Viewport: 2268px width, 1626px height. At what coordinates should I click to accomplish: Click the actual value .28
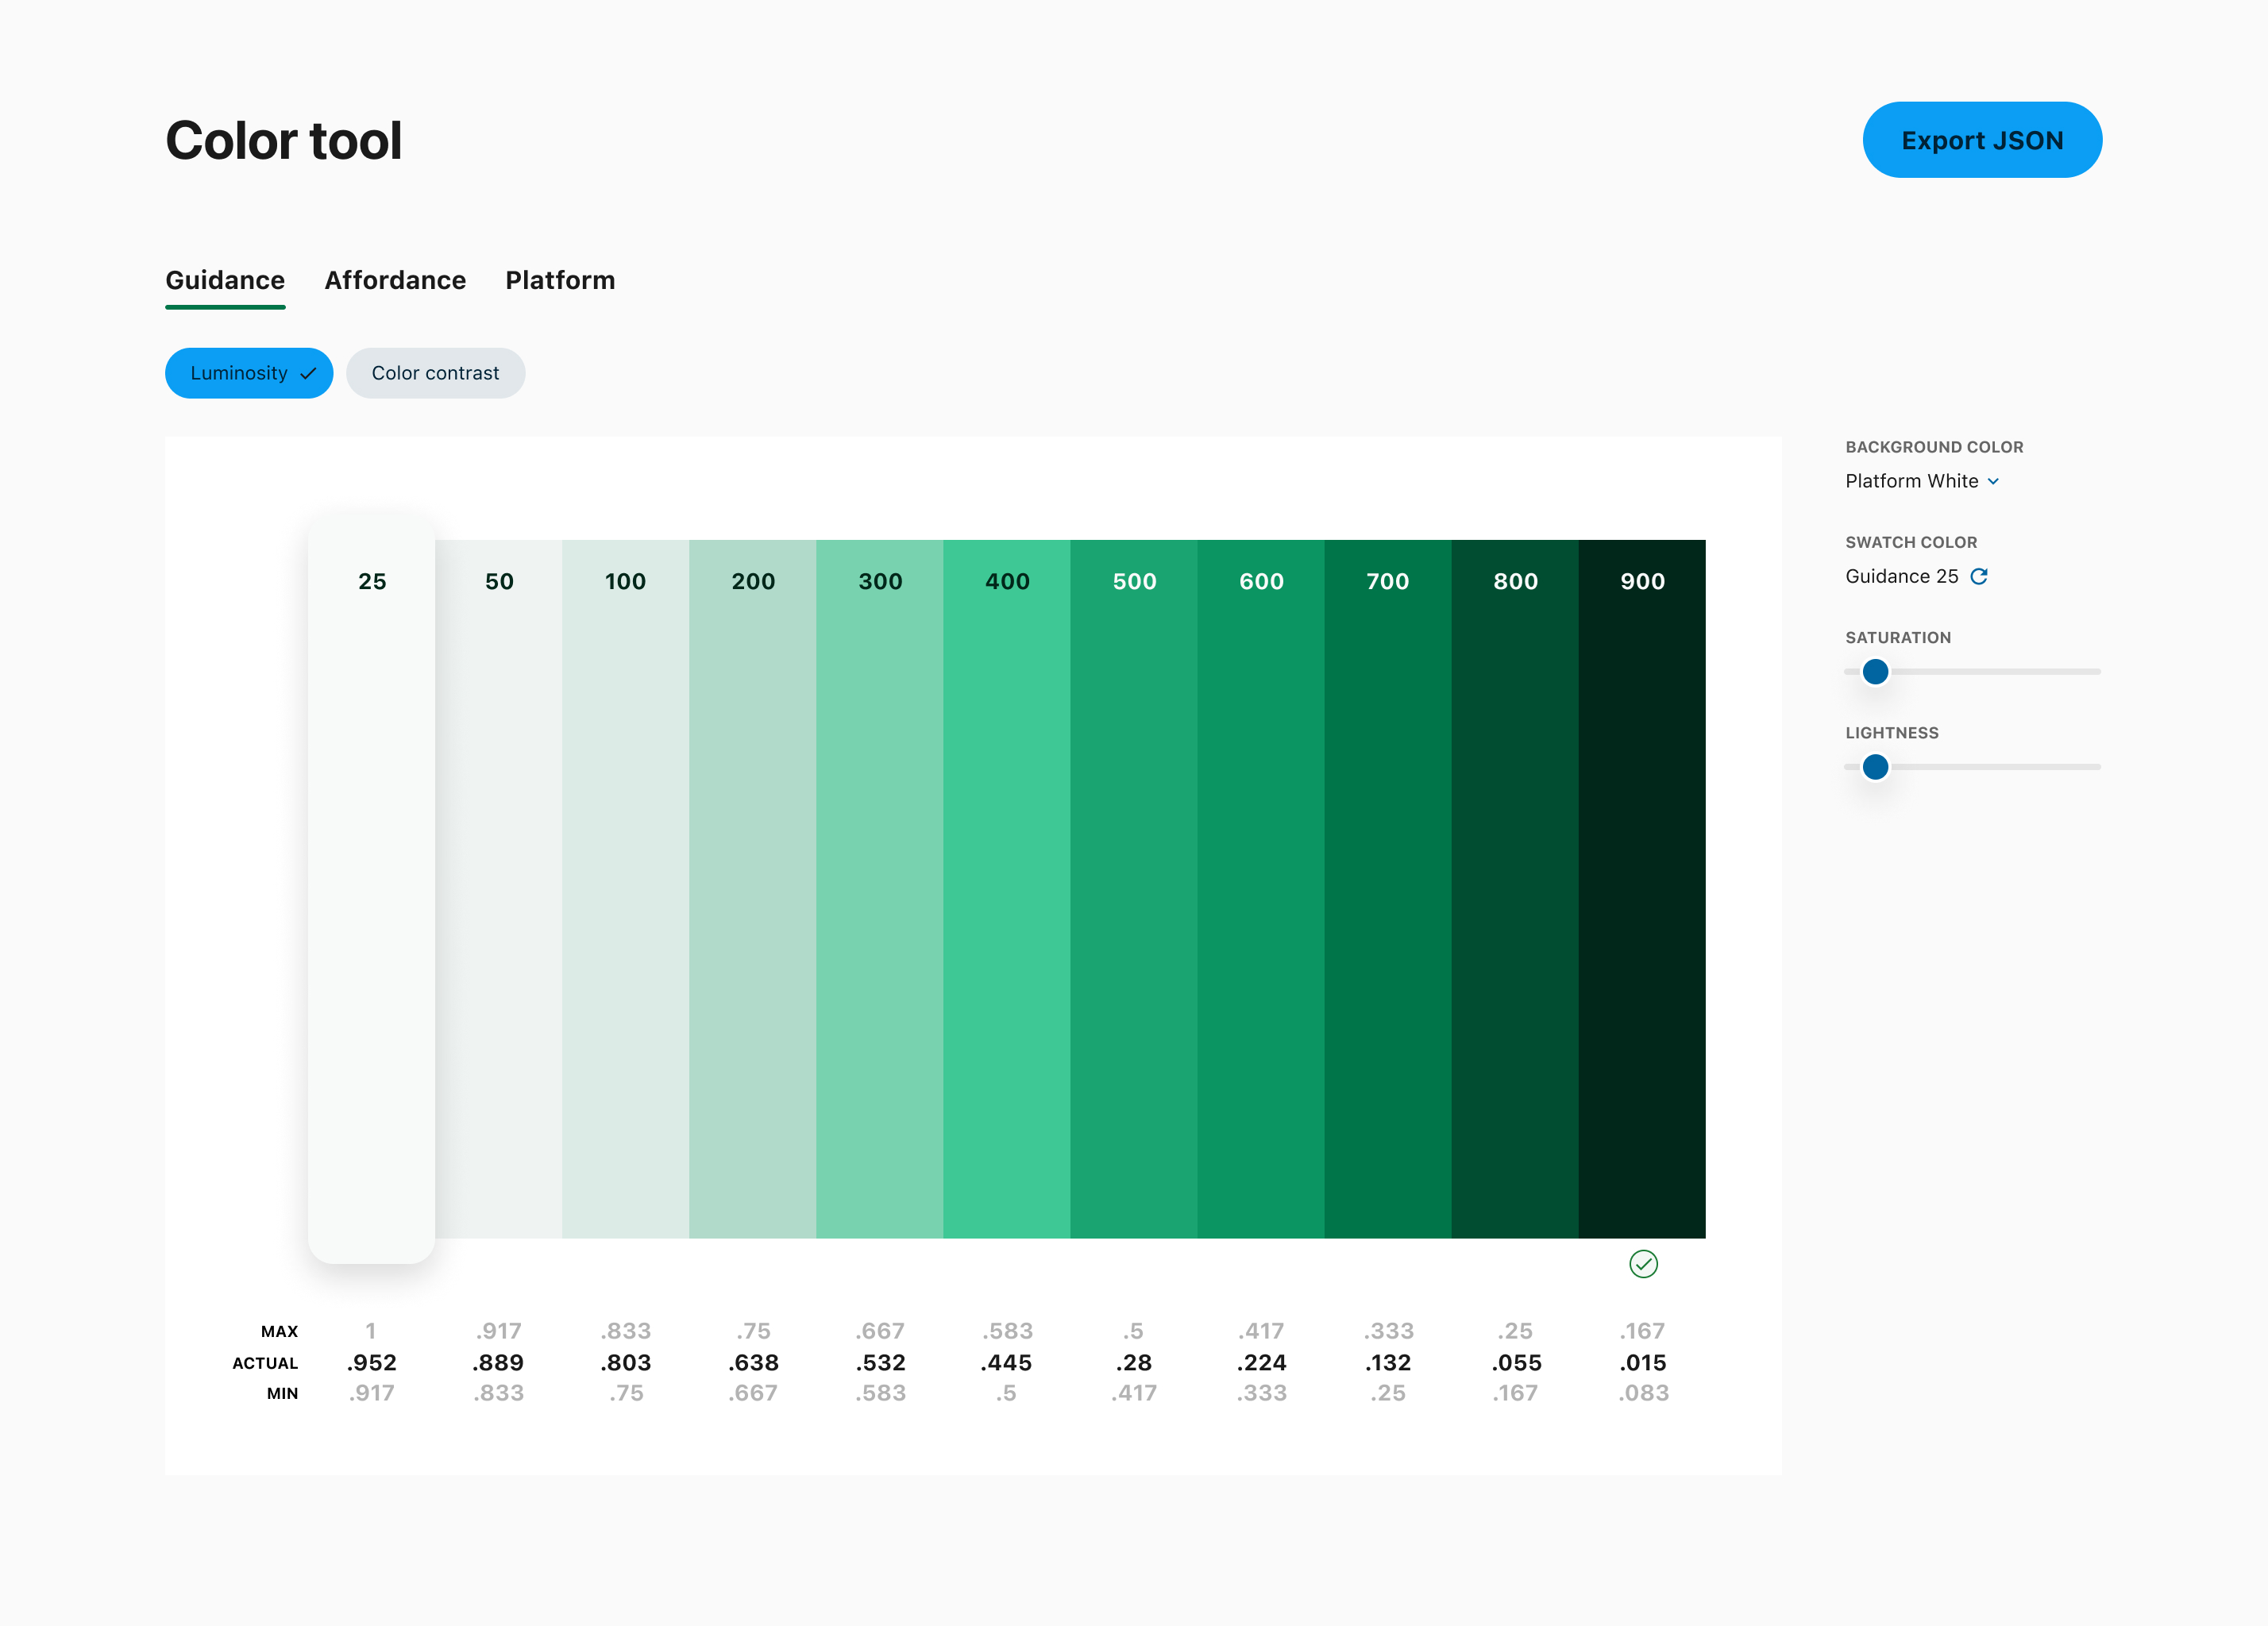[1133, 1362]
